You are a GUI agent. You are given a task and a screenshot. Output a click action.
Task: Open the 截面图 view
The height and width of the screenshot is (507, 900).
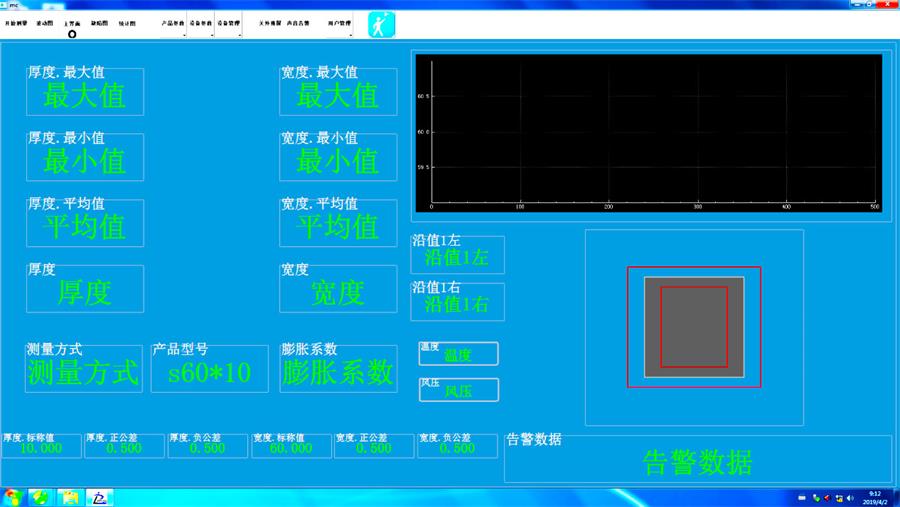[100, 22]
